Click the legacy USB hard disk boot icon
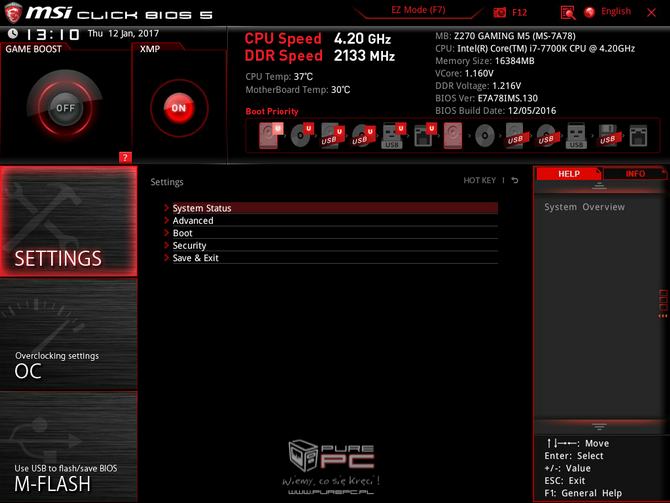Screen dimensions: 670x503 (x=515, y=135)
